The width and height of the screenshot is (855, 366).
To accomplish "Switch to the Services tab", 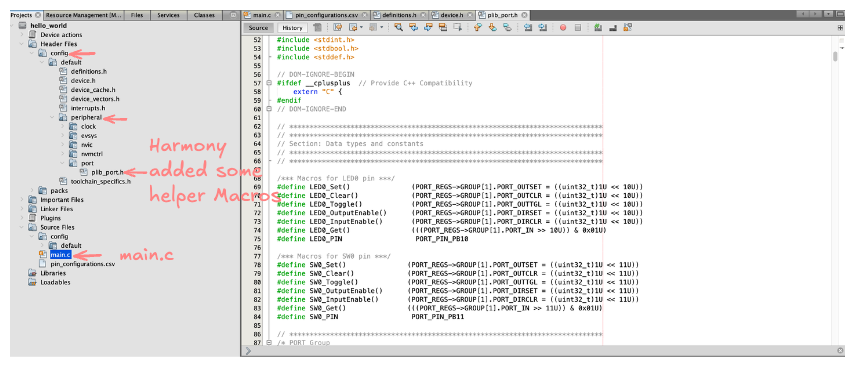I will coord(168,15).
